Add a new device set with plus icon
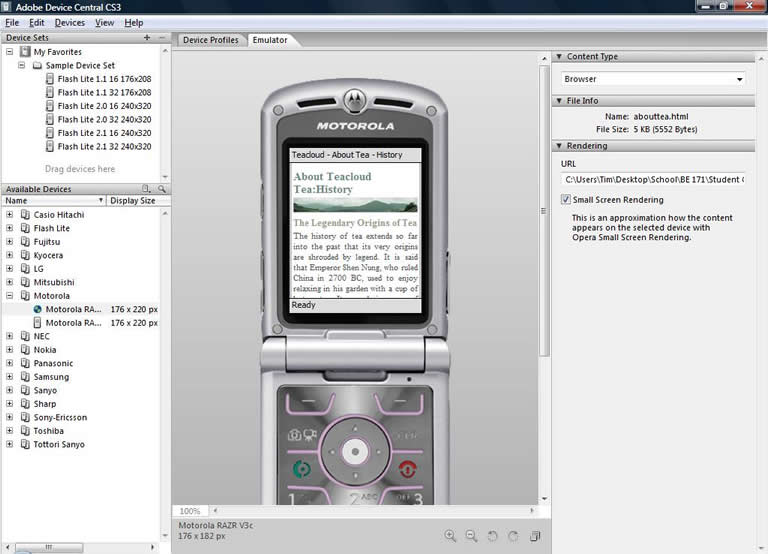The width and height of the screenshot is (768, 554). coord(146,37)
